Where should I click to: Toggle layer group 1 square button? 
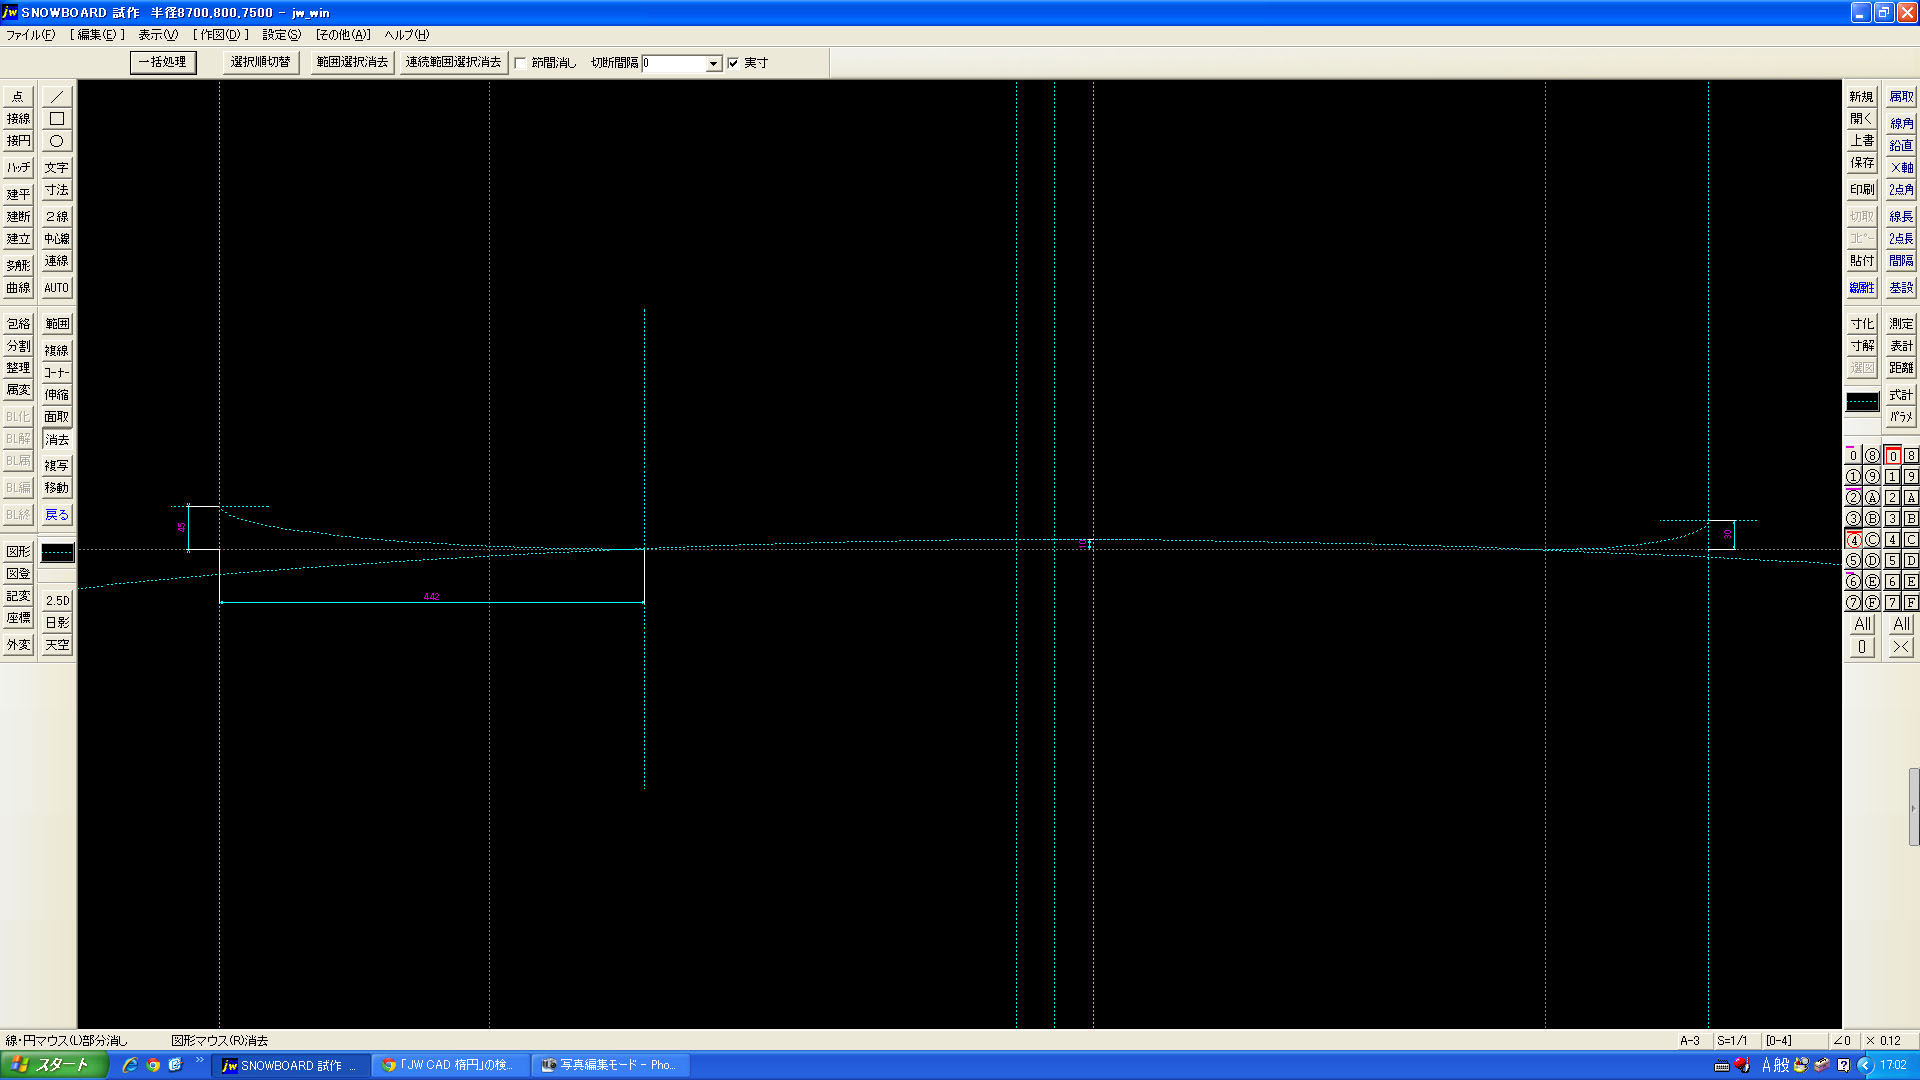tap(1892, 477)
